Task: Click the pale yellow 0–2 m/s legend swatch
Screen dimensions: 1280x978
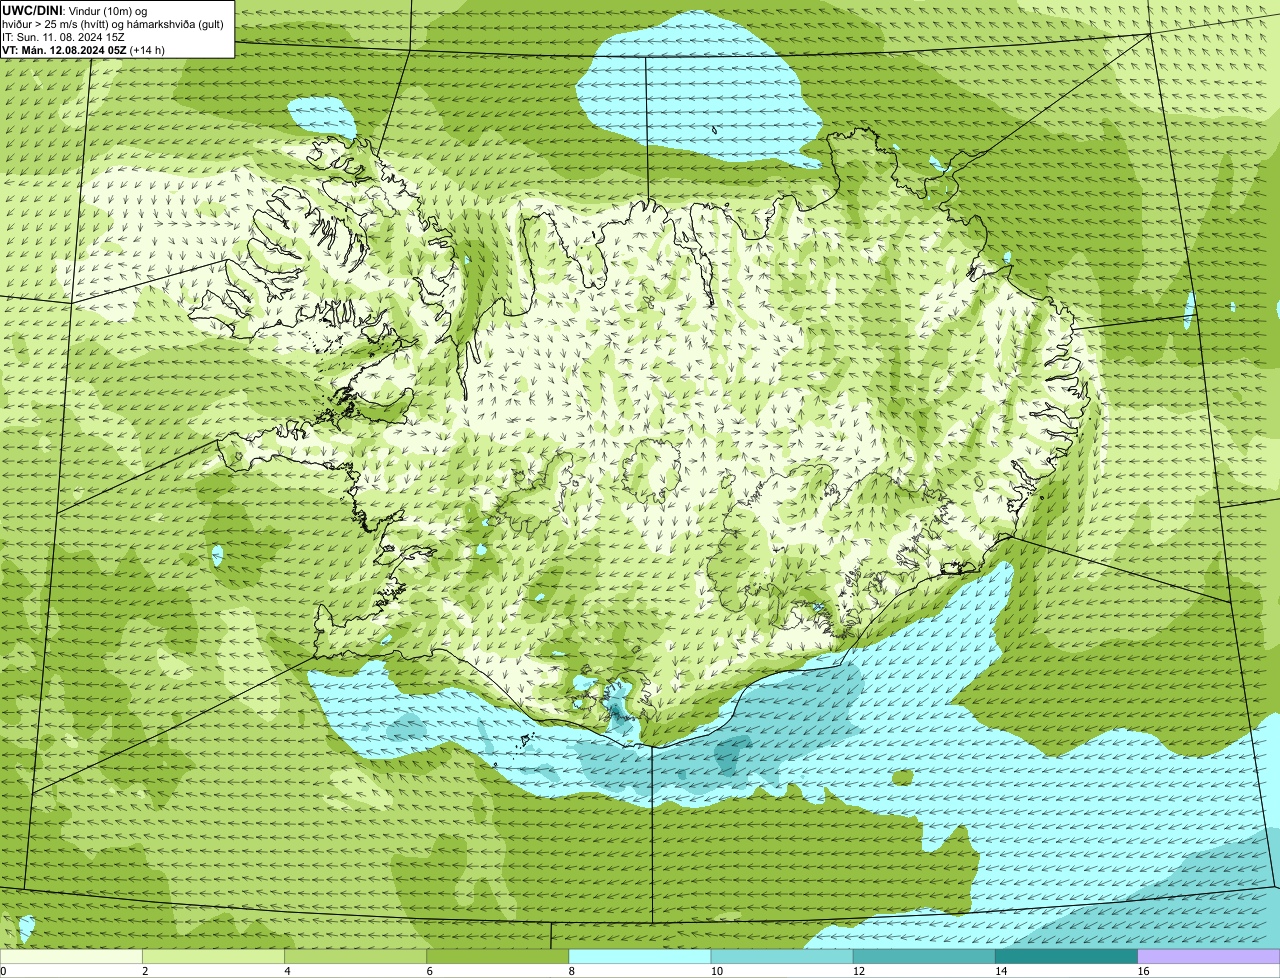Action: [71, 957]
